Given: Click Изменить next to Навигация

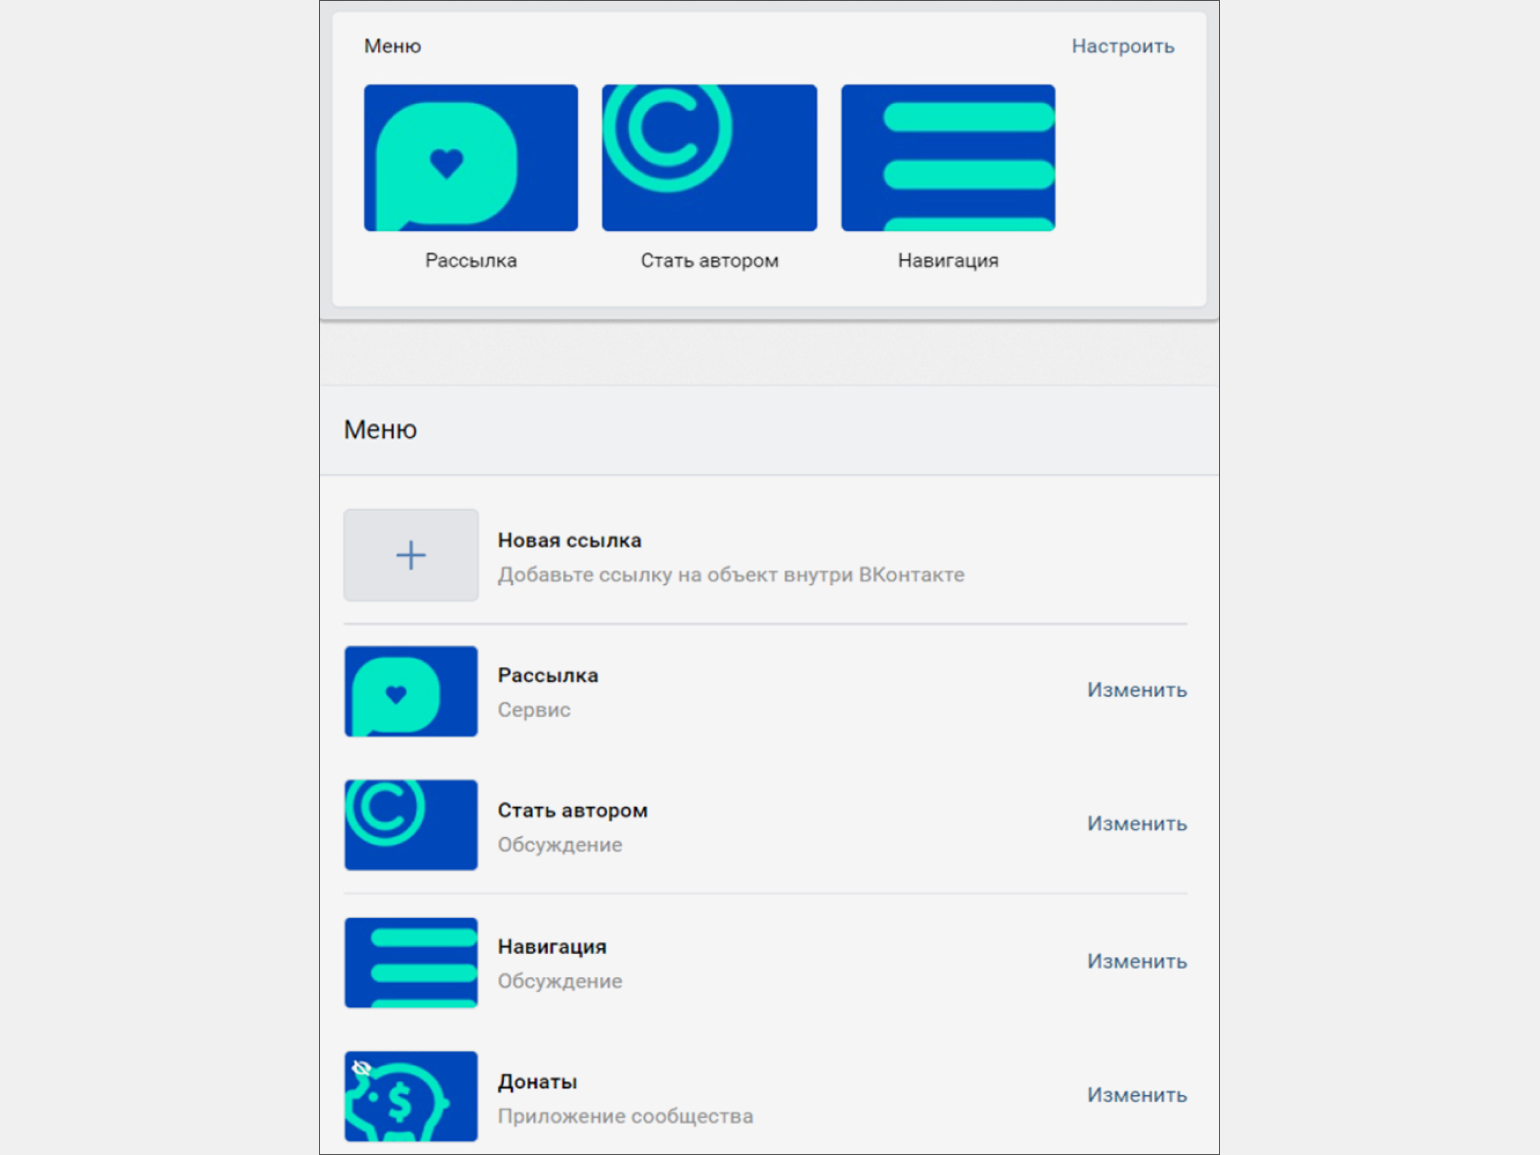Looking at the screenshot, I should pos(1136,961).
